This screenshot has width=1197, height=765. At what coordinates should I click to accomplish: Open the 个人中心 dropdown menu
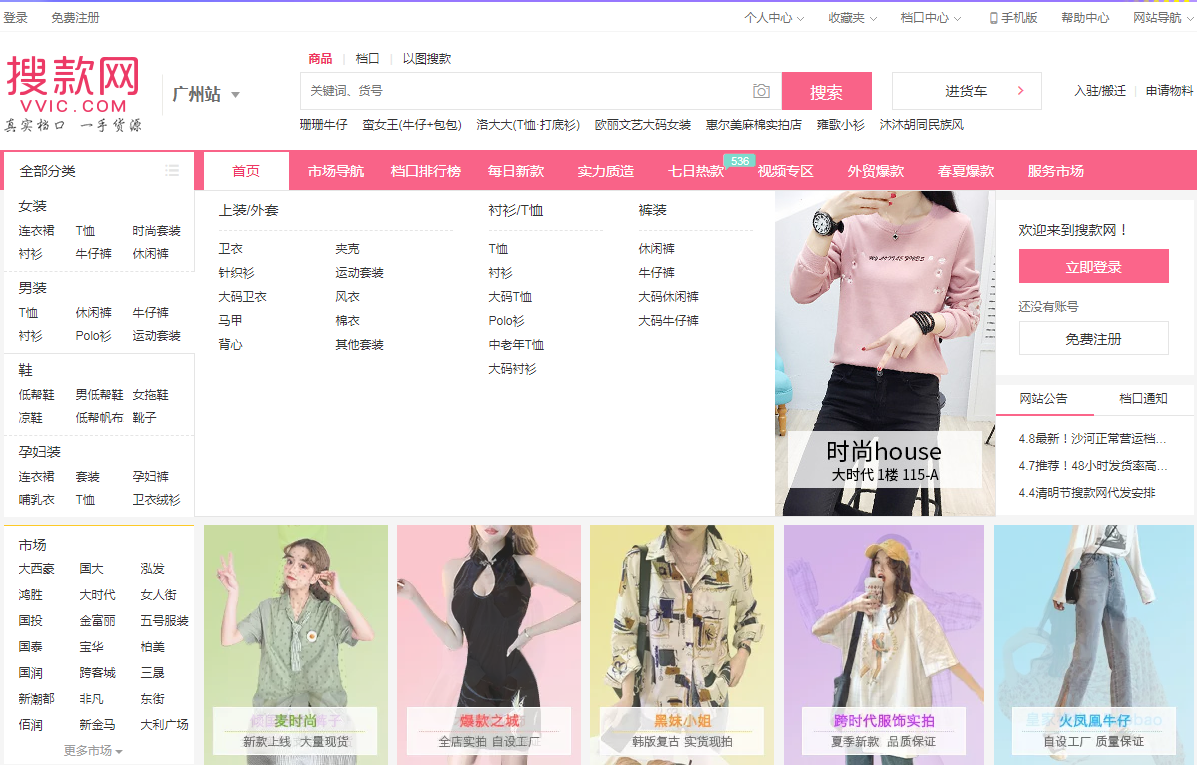tap(775, 18)
